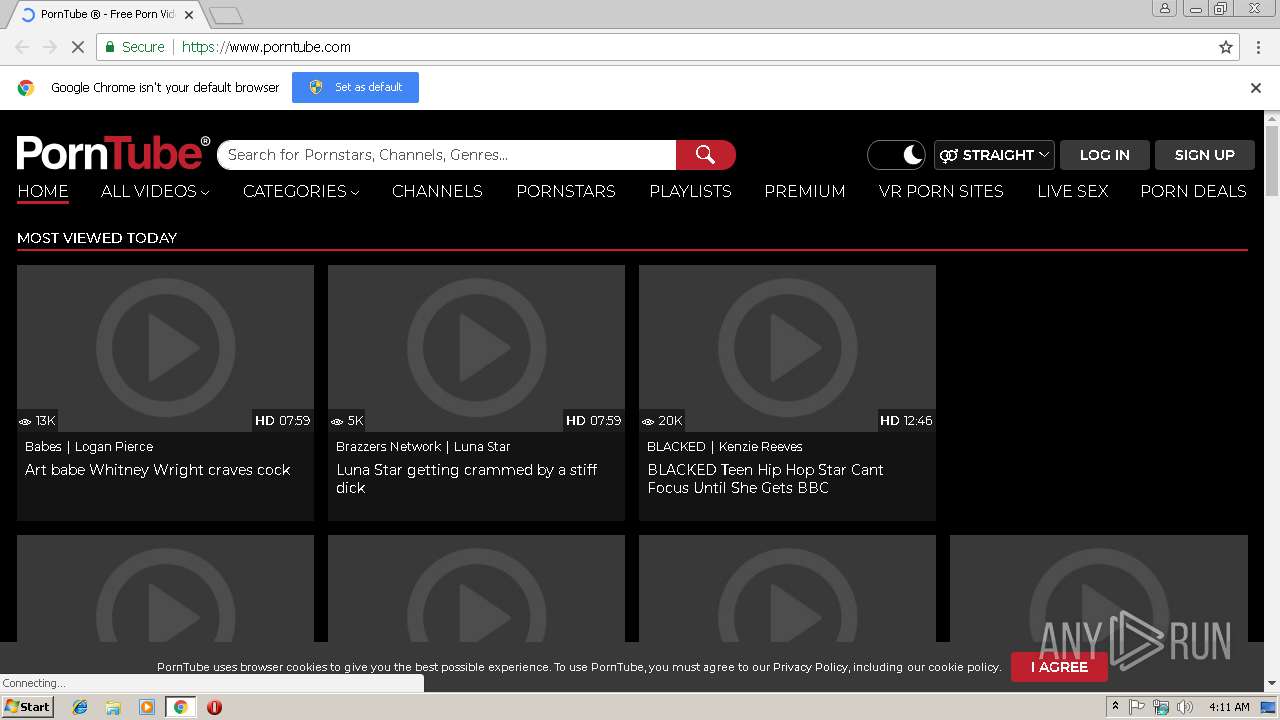
Task: Click the Set as default button
Action: tap(355, 87)
